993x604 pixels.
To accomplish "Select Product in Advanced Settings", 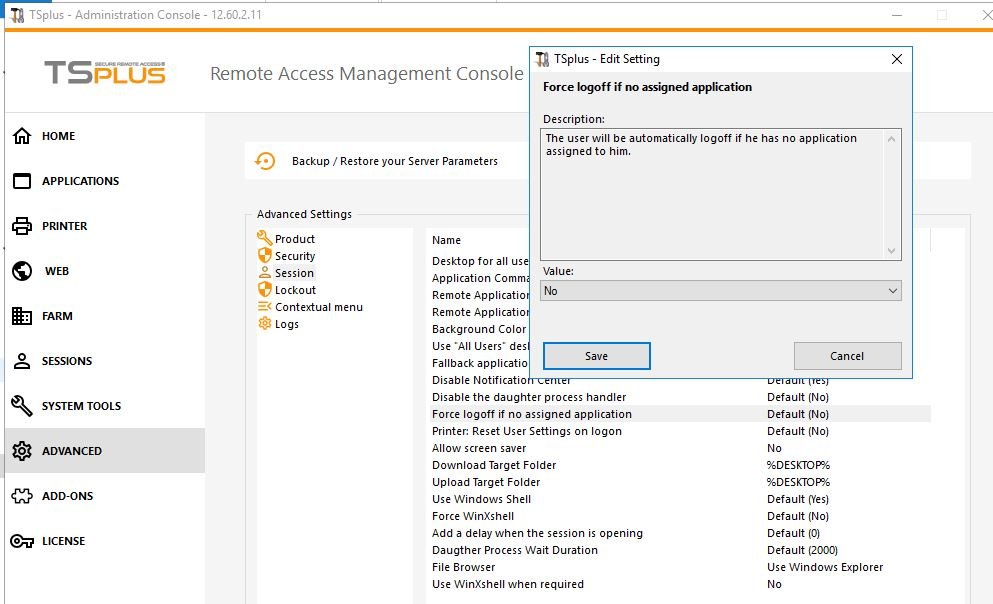I will [295, 239].
